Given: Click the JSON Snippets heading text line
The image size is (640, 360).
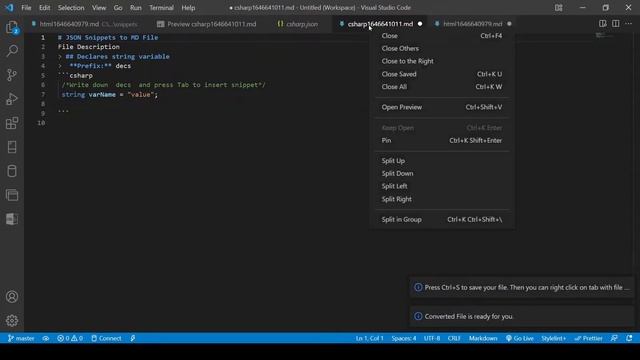Looking at the screenshot, I should [108, 37].
